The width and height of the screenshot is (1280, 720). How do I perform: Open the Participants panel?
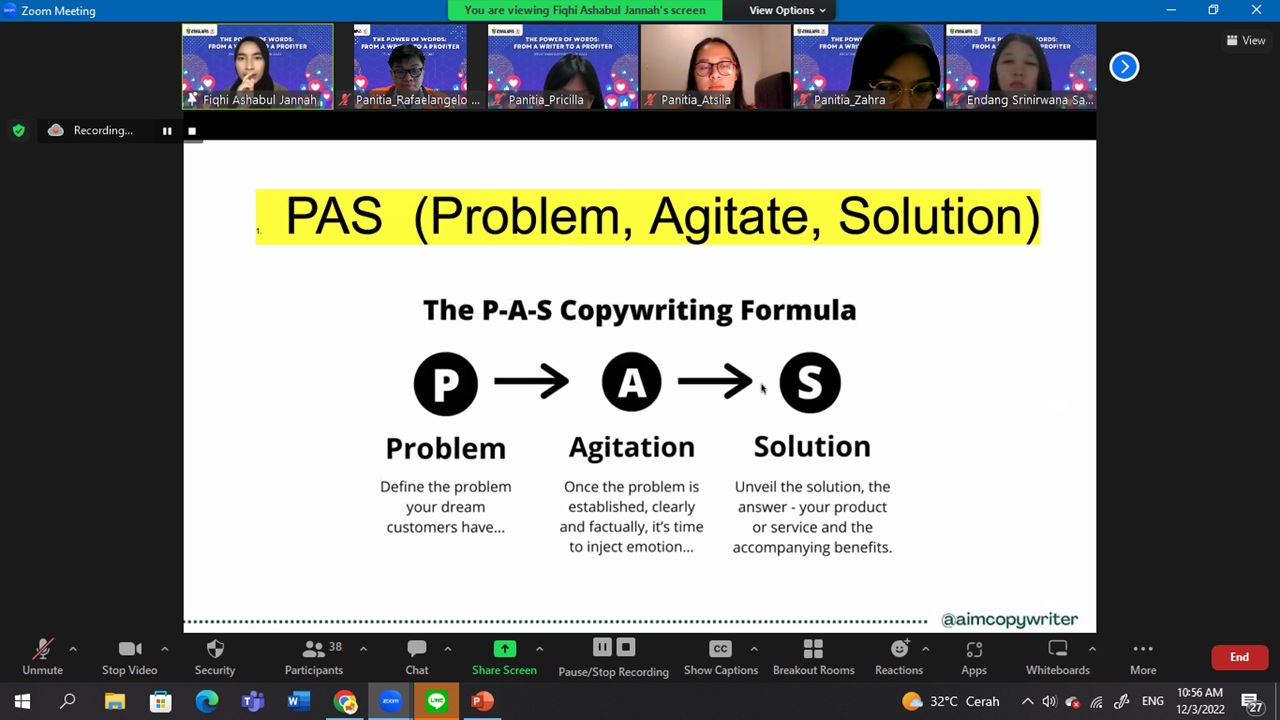tap(314, 656)
